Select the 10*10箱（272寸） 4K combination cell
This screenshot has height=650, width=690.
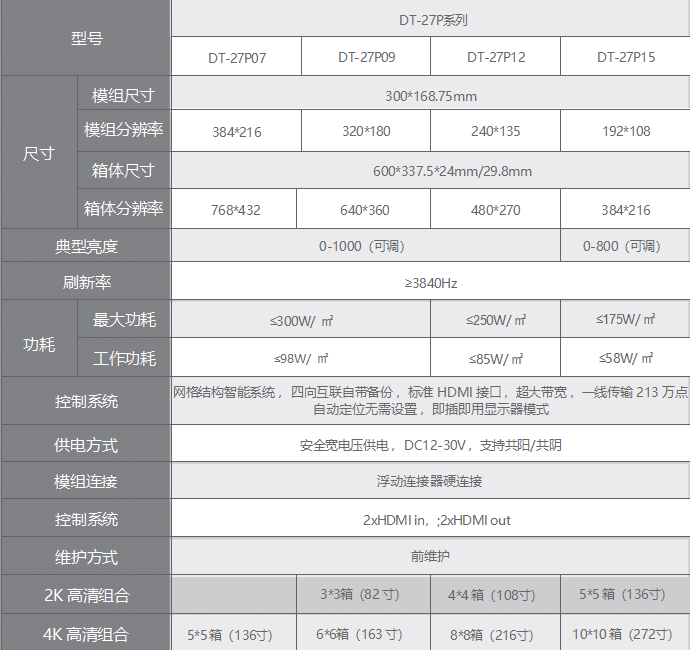[626, 633]
